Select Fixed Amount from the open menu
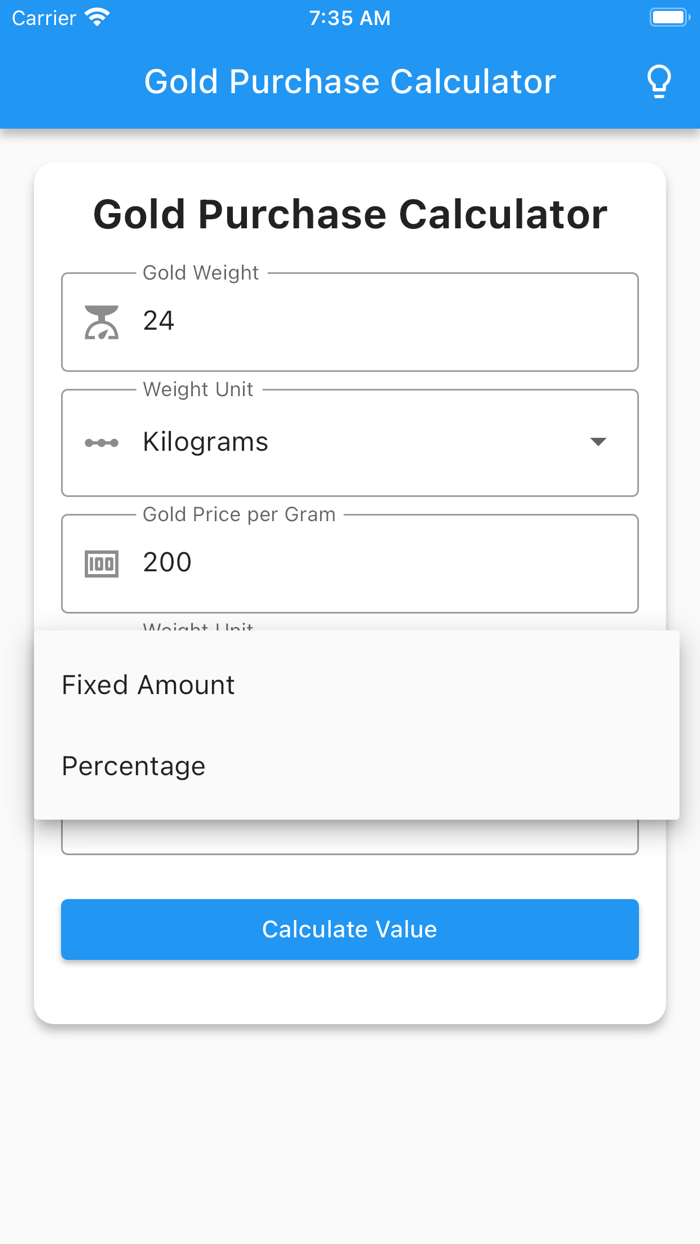This screenshot has height=1244, width=700. click(x=147, y=684)
